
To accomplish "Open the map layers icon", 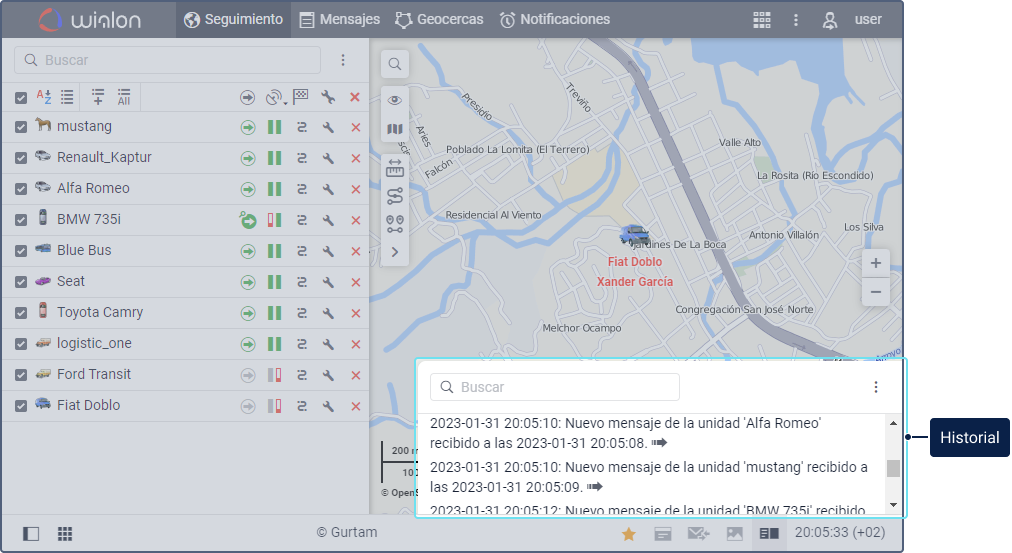I will pos(395,130).
